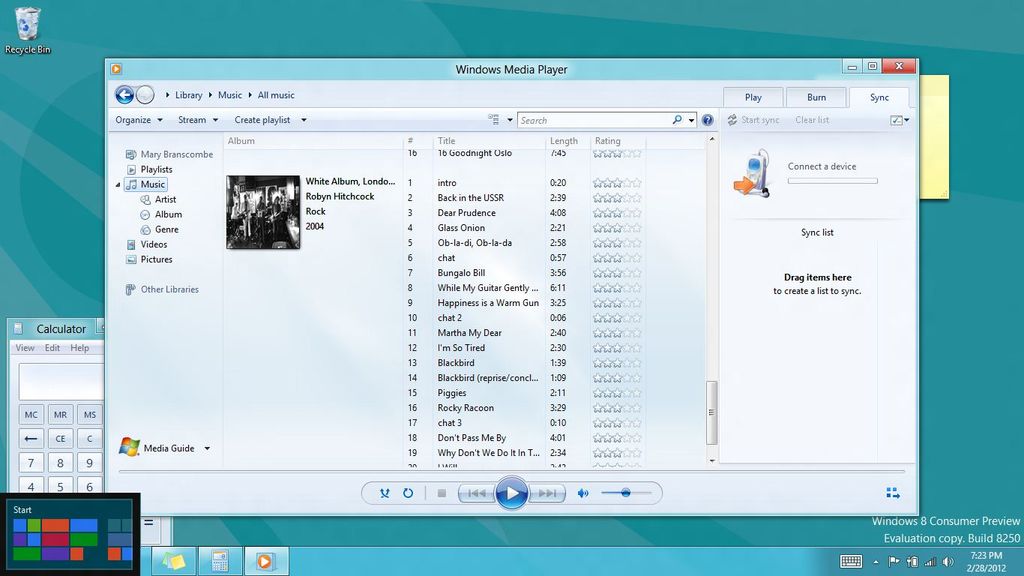Enable shuffle playback

pos(385,492)
